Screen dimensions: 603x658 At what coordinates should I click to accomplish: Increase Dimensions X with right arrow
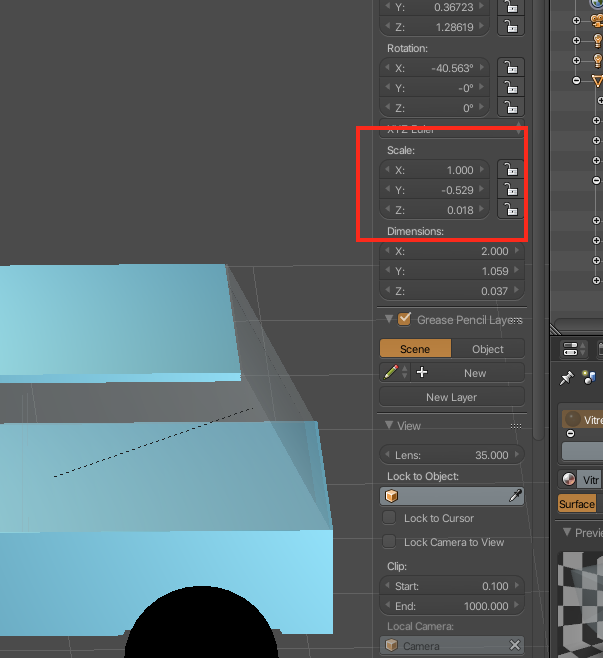click(517, 251)
